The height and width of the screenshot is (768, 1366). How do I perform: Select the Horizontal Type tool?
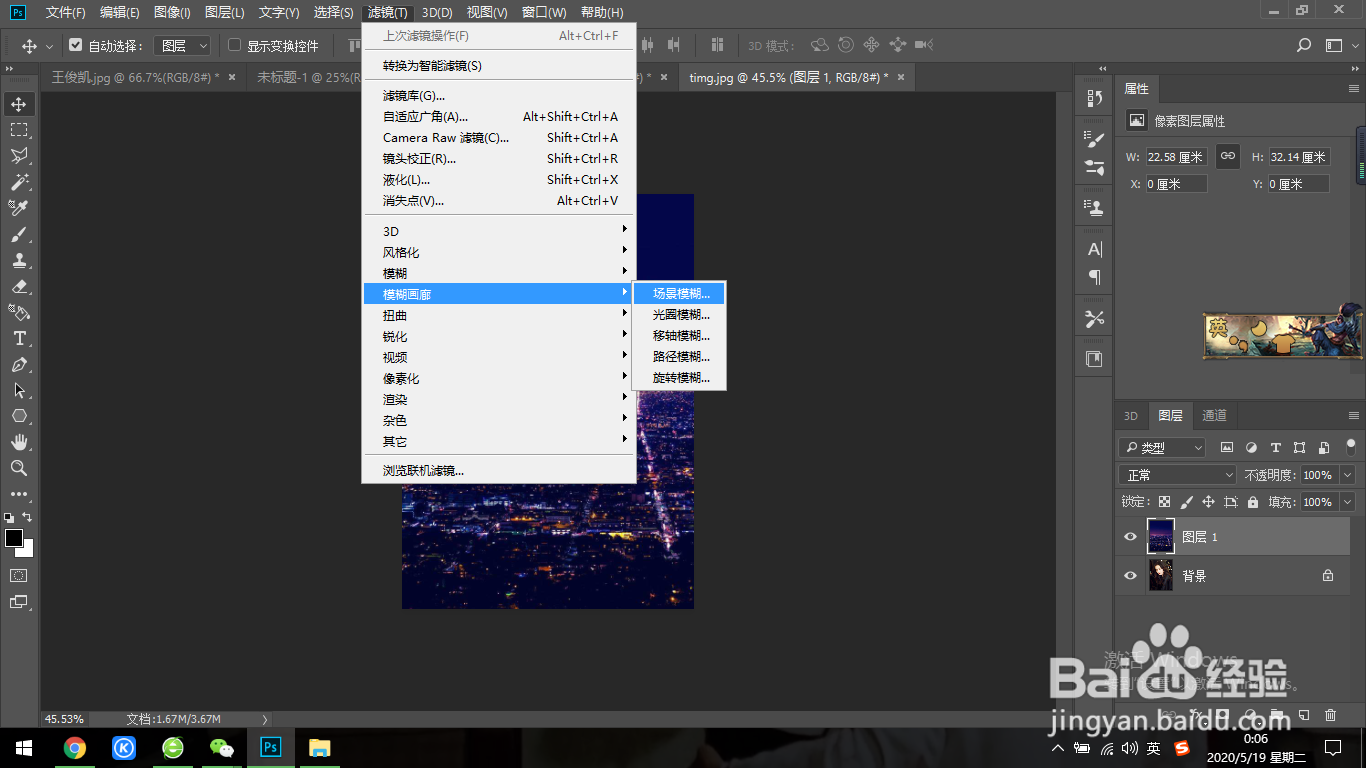[x=19, y=338]
